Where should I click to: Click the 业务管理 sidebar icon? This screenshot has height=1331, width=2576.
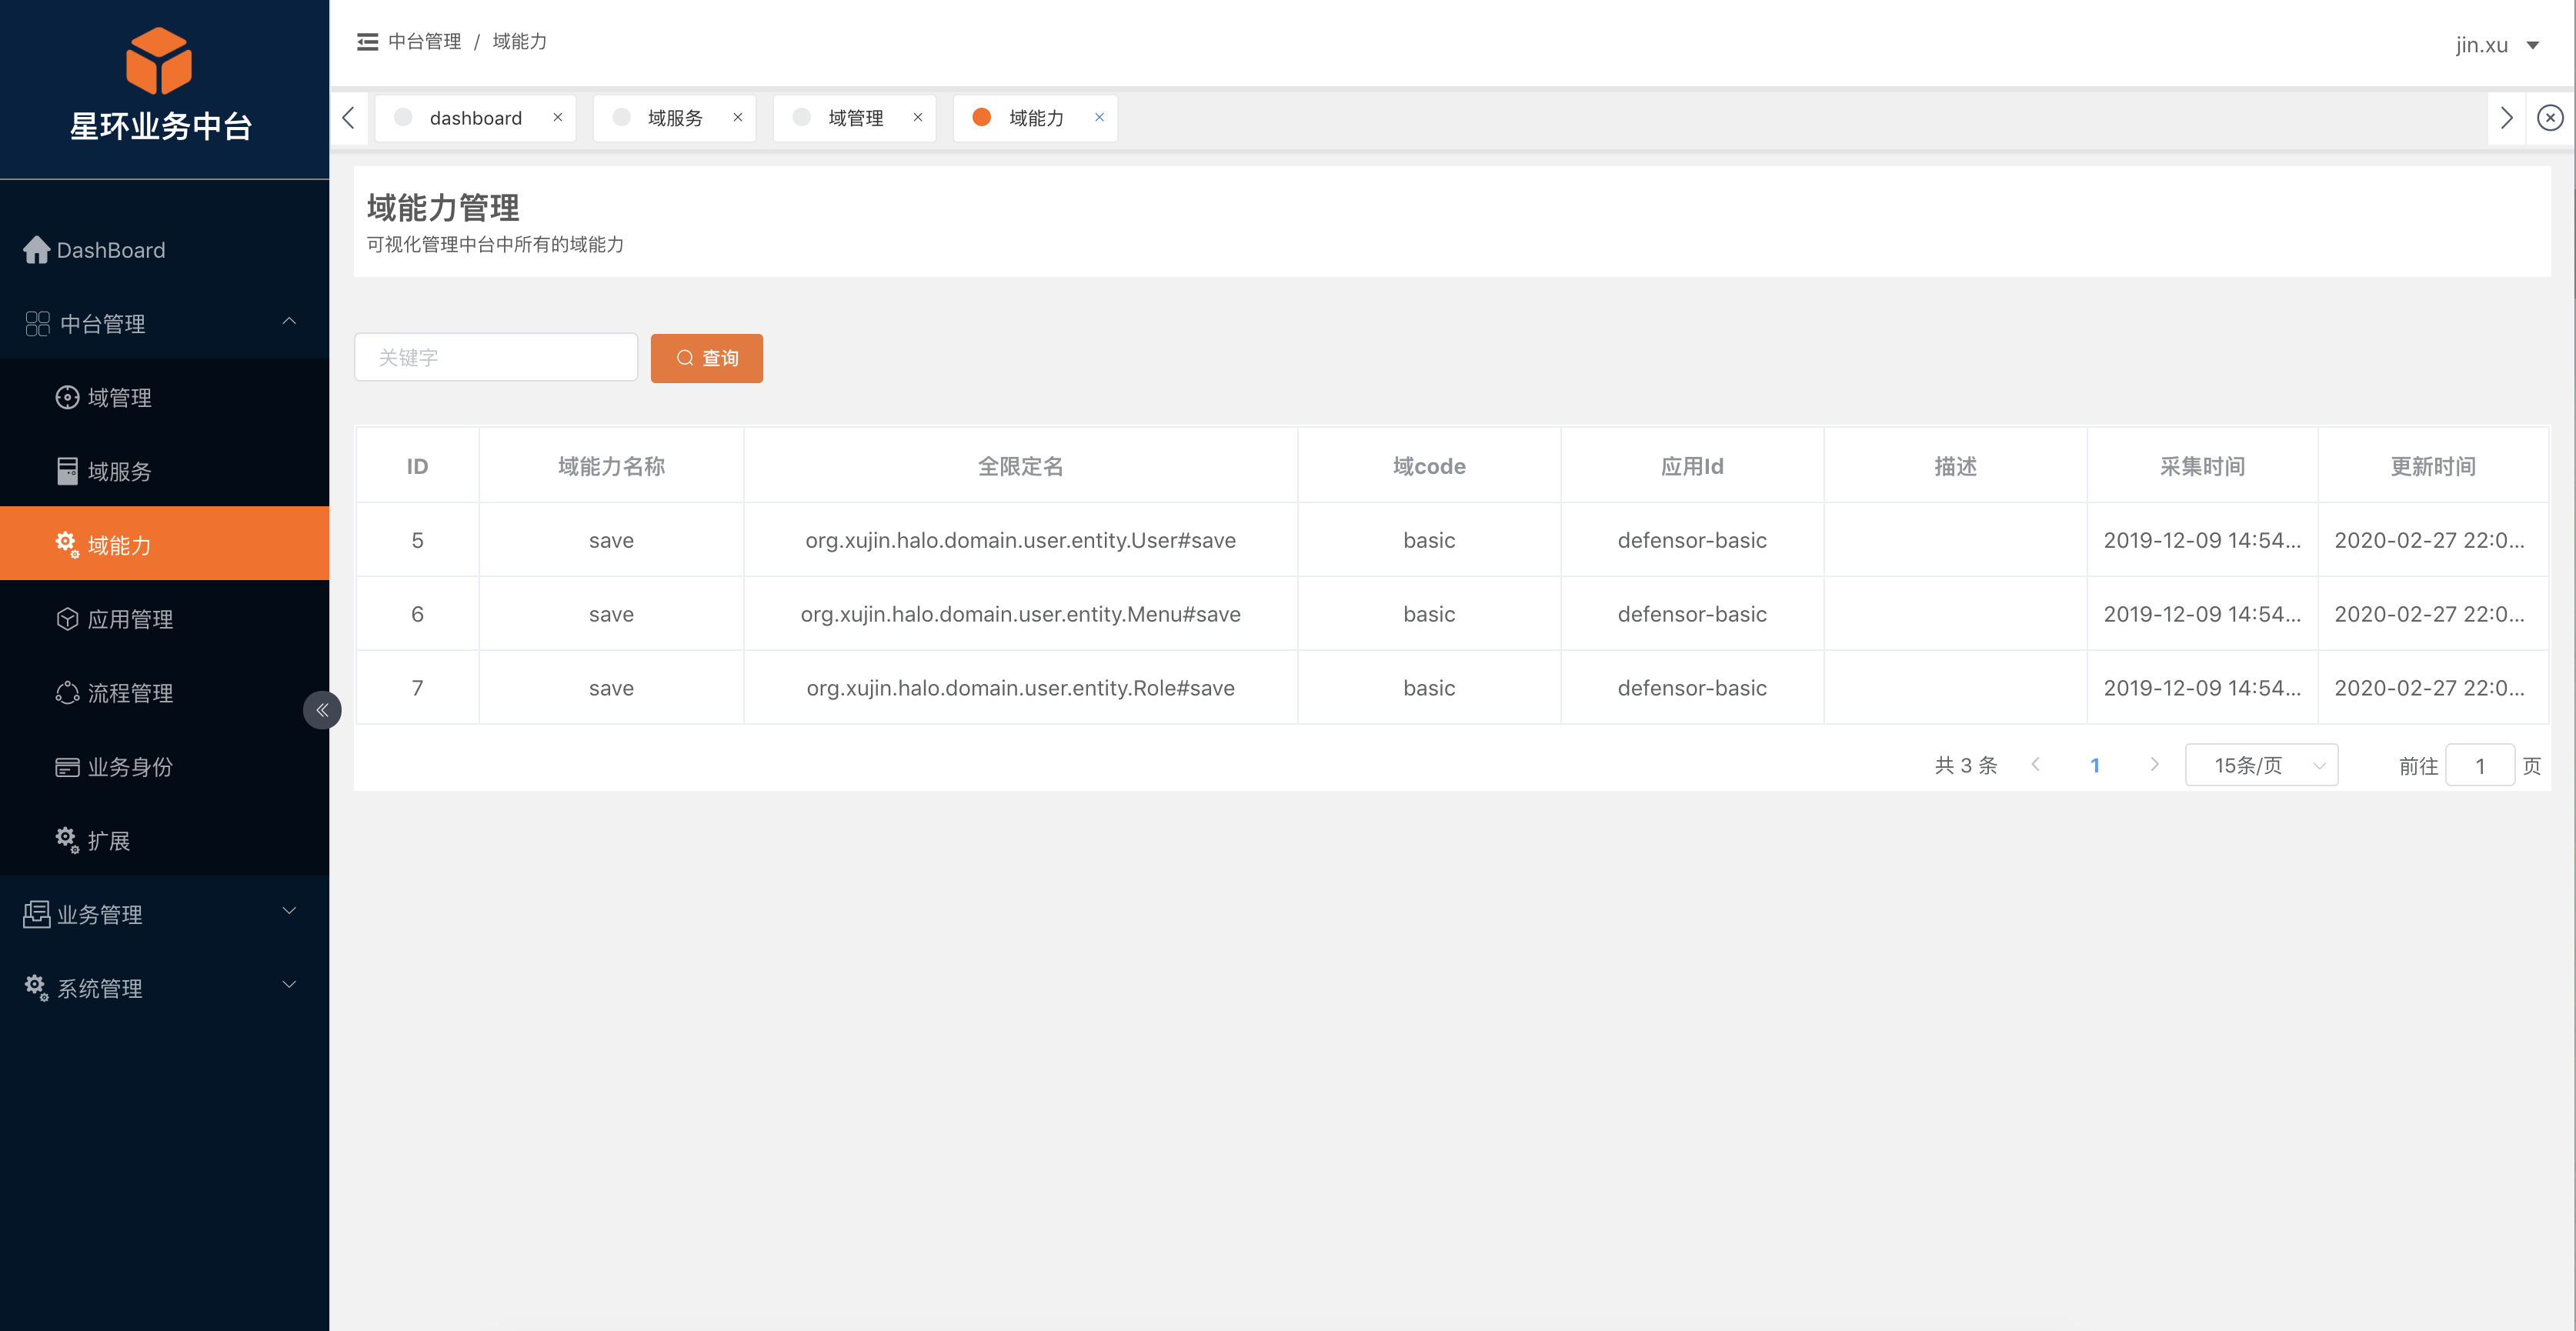(x=37, y=914)
